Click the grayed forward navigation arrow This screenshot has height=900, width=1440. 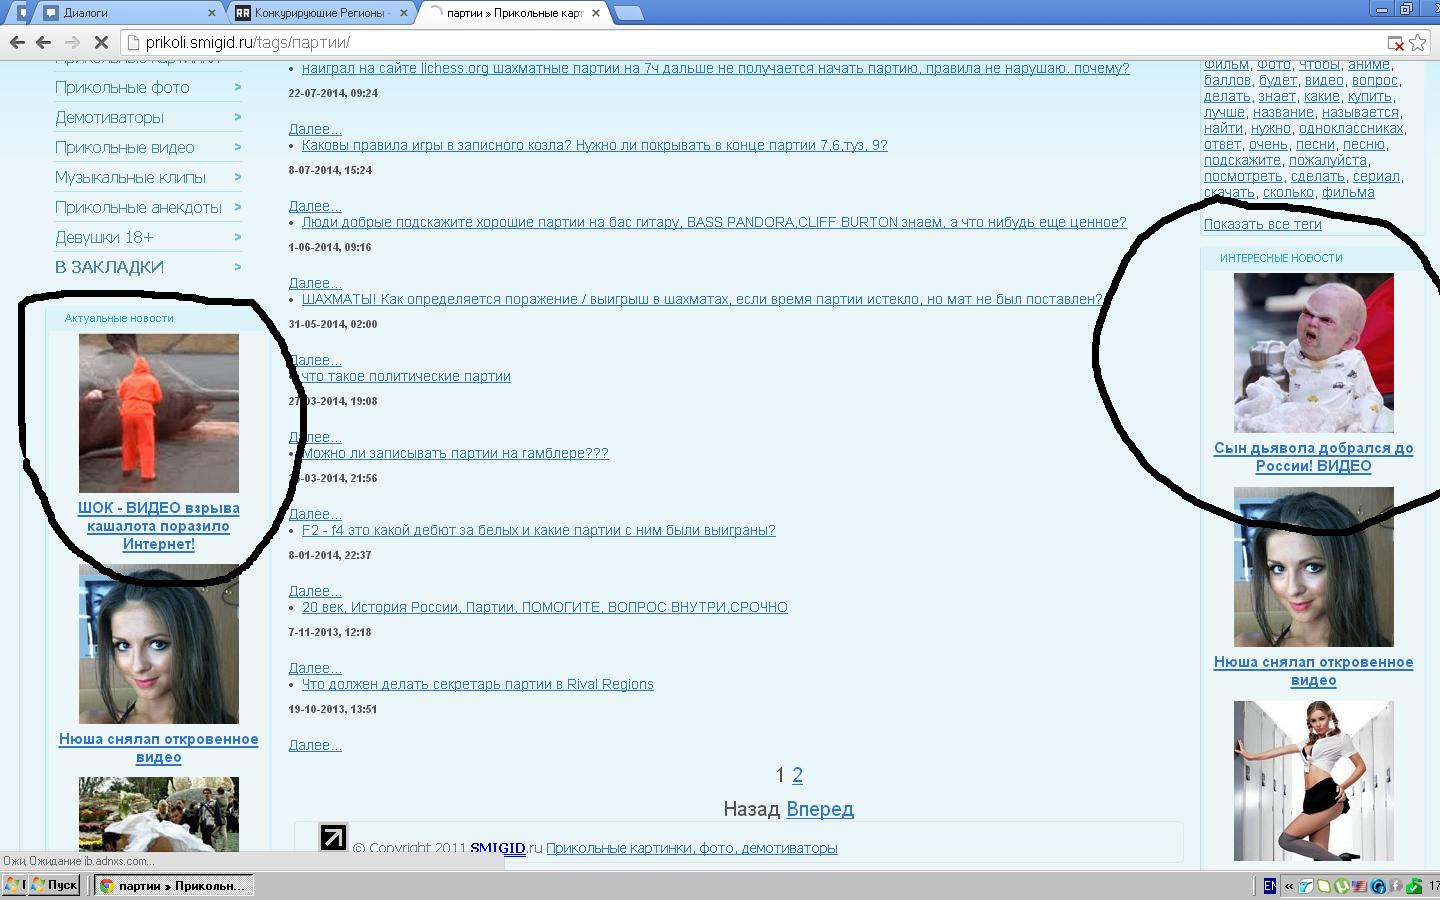[x=72, y=43]
